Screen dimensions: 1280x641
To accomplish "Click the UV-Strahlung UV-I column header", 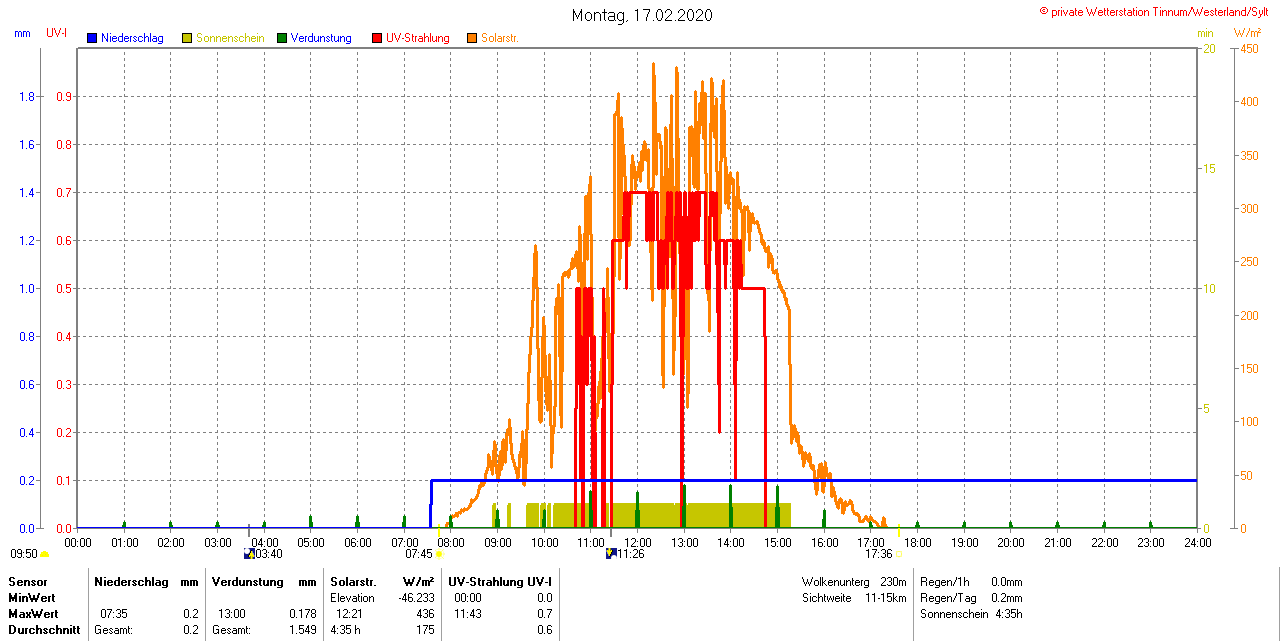I will pos(500,582).
